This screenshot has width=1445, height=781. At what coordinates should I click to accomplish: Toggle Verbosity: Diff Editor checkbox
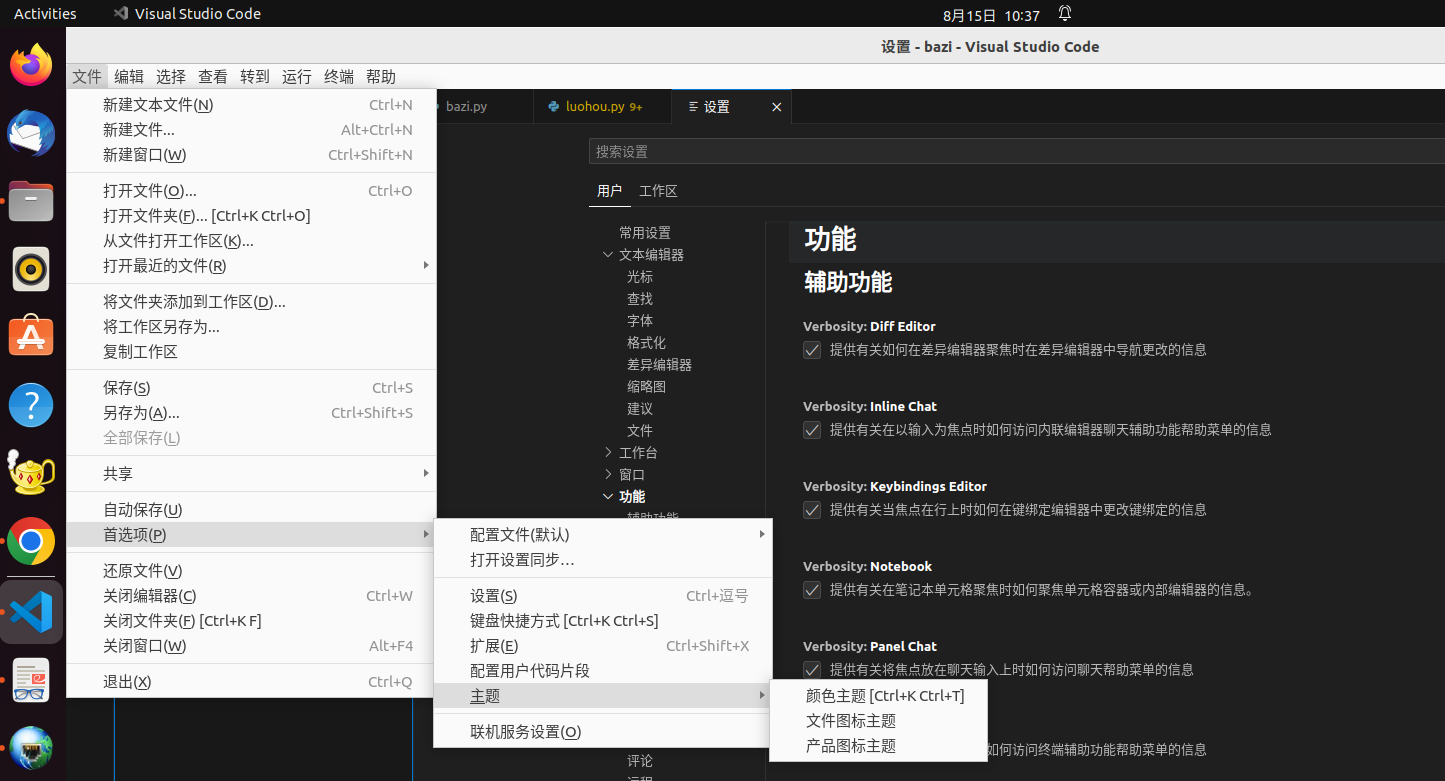click(812, 350)
